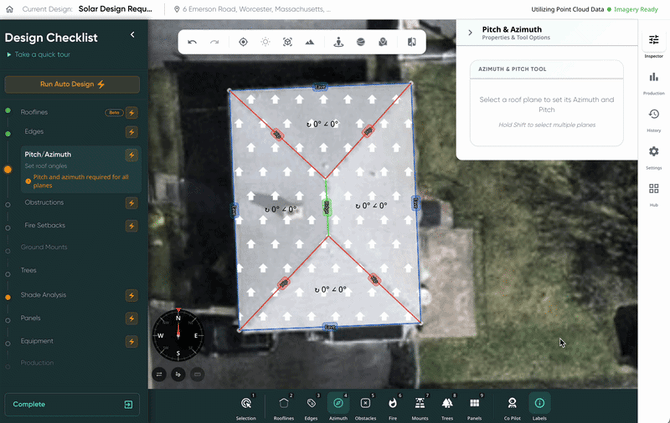This screenshot has height=423, width=670.
Task: Open the Production sidebar panel
Action: pyautogui.click(x=654, y=82)
